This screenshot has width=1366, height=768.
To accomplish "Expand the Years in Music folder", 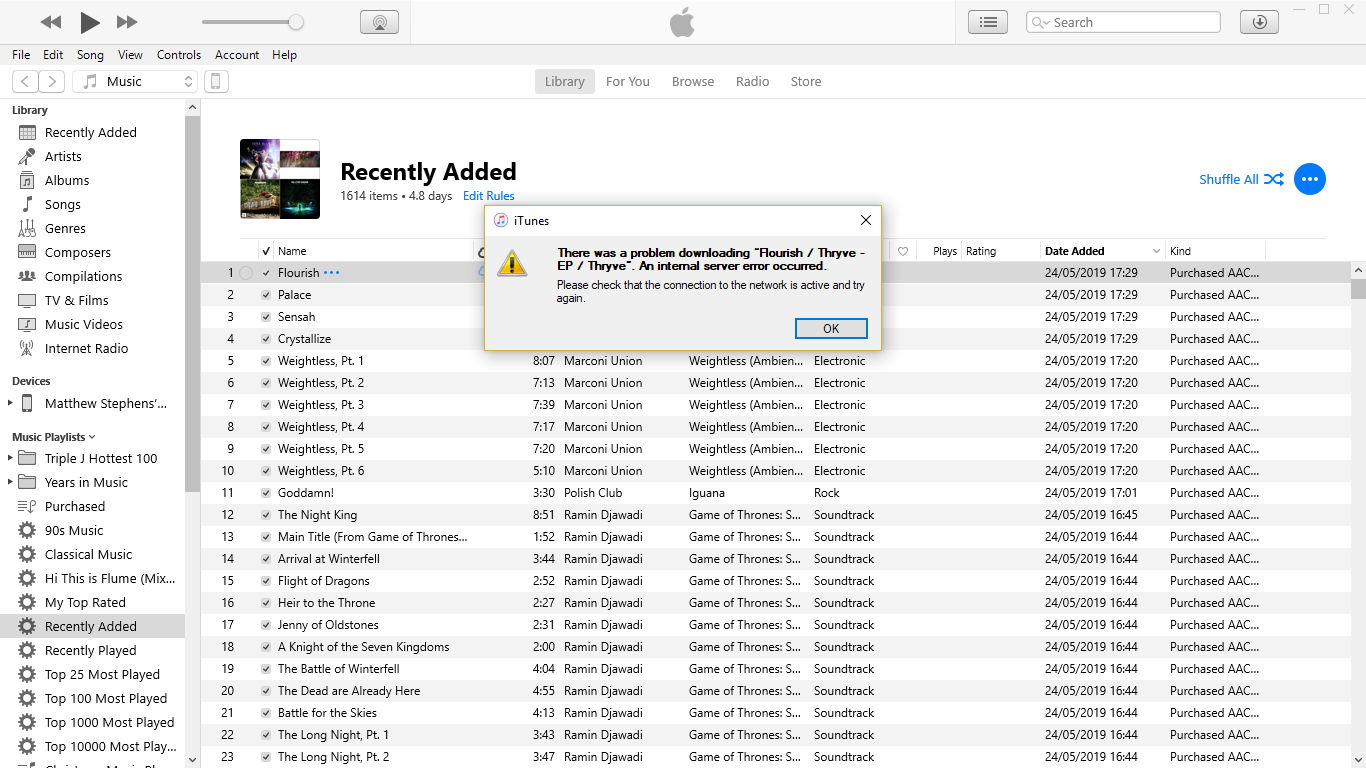I will click(x=10, y=482).
